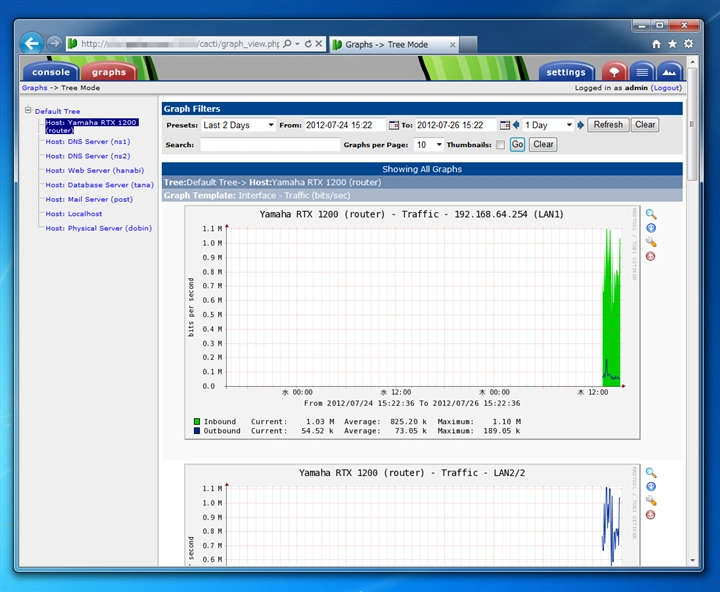Select Host: Database Server (tana)

(100, 185)
